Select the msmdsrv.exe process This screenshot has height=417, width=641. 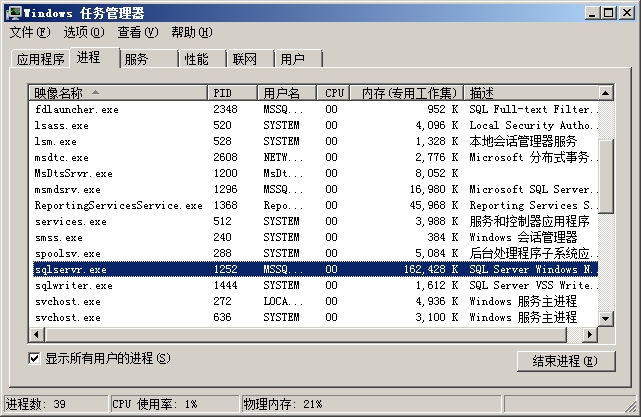(314, 189)
